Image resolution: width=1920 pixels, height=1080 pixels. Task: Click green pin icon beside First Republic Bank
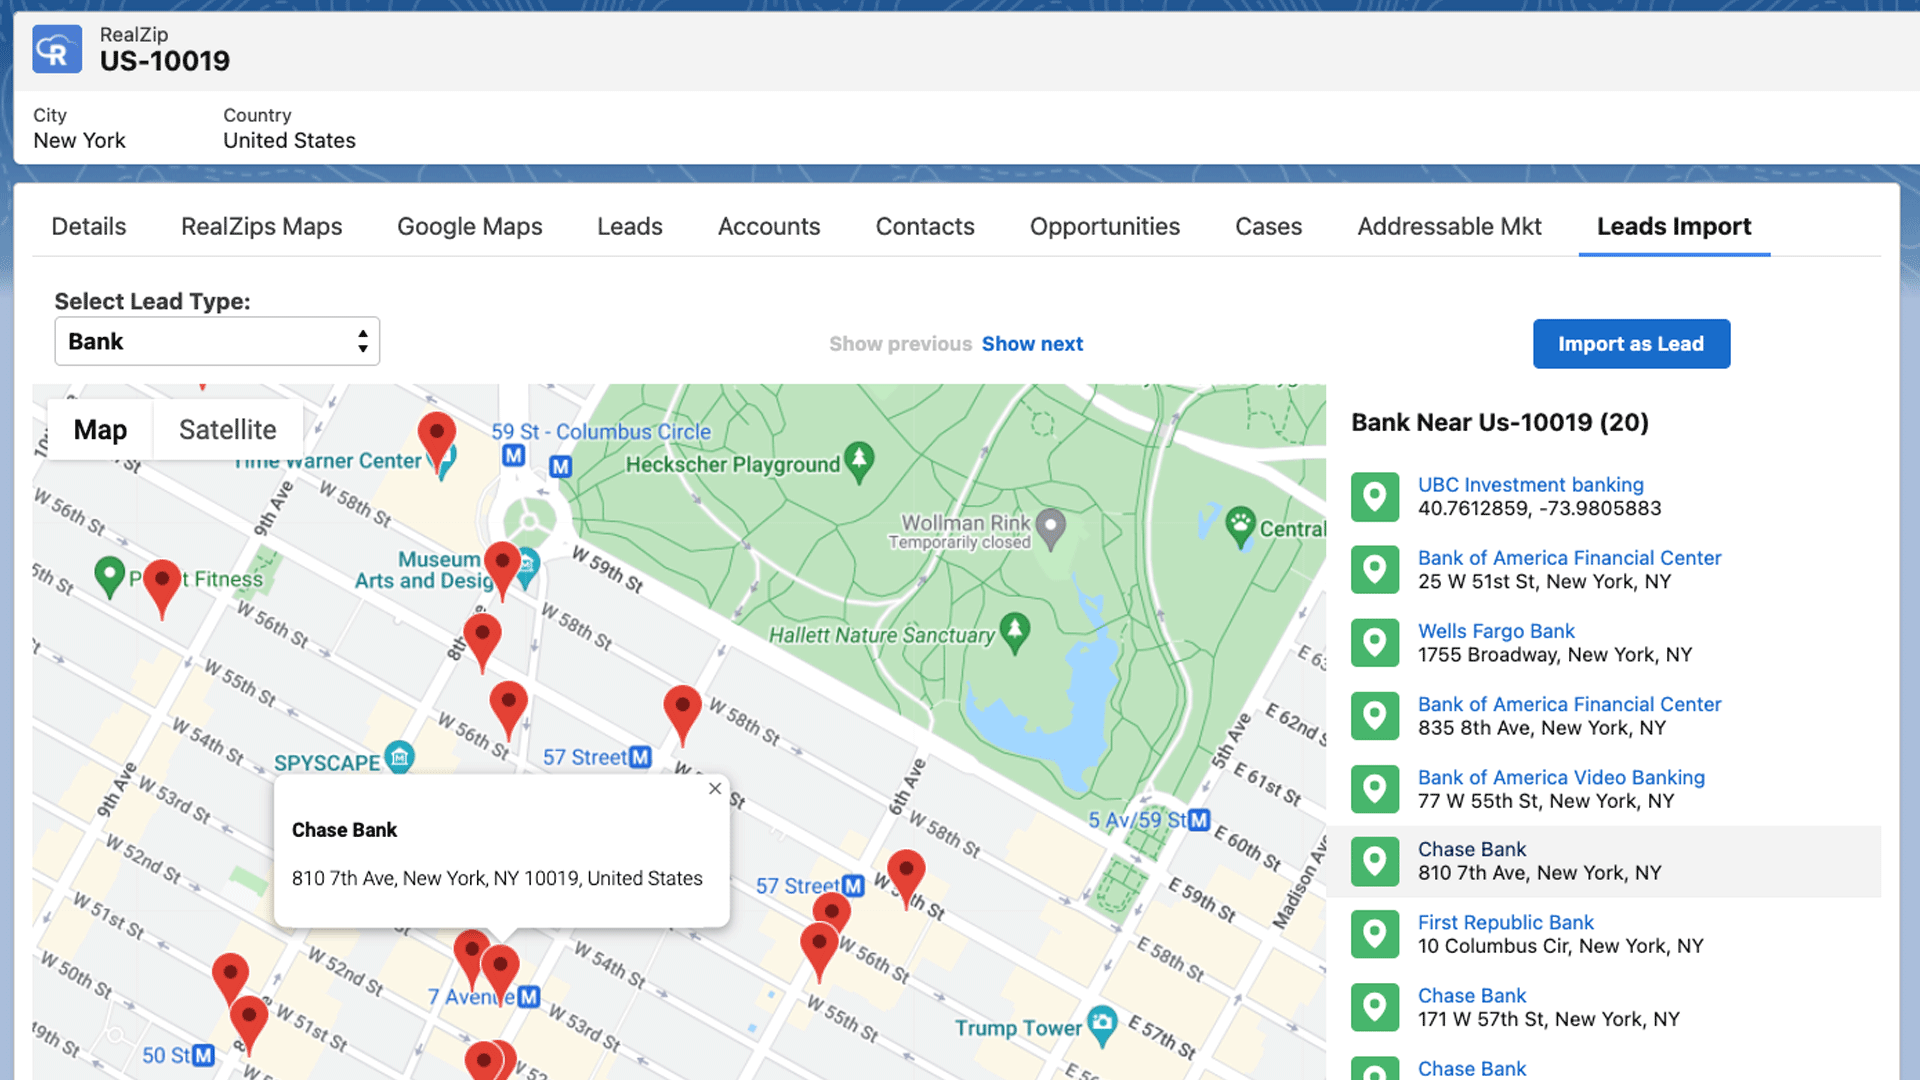coord(1374,935)
